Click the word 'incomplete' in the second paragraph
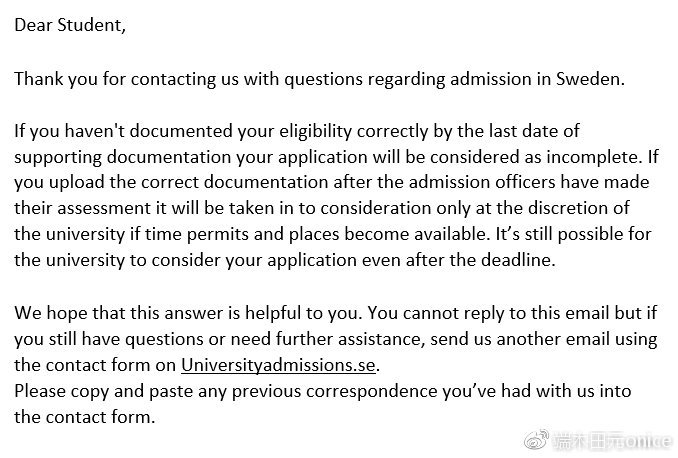This screenshot has height=458, width=678. 592,157
